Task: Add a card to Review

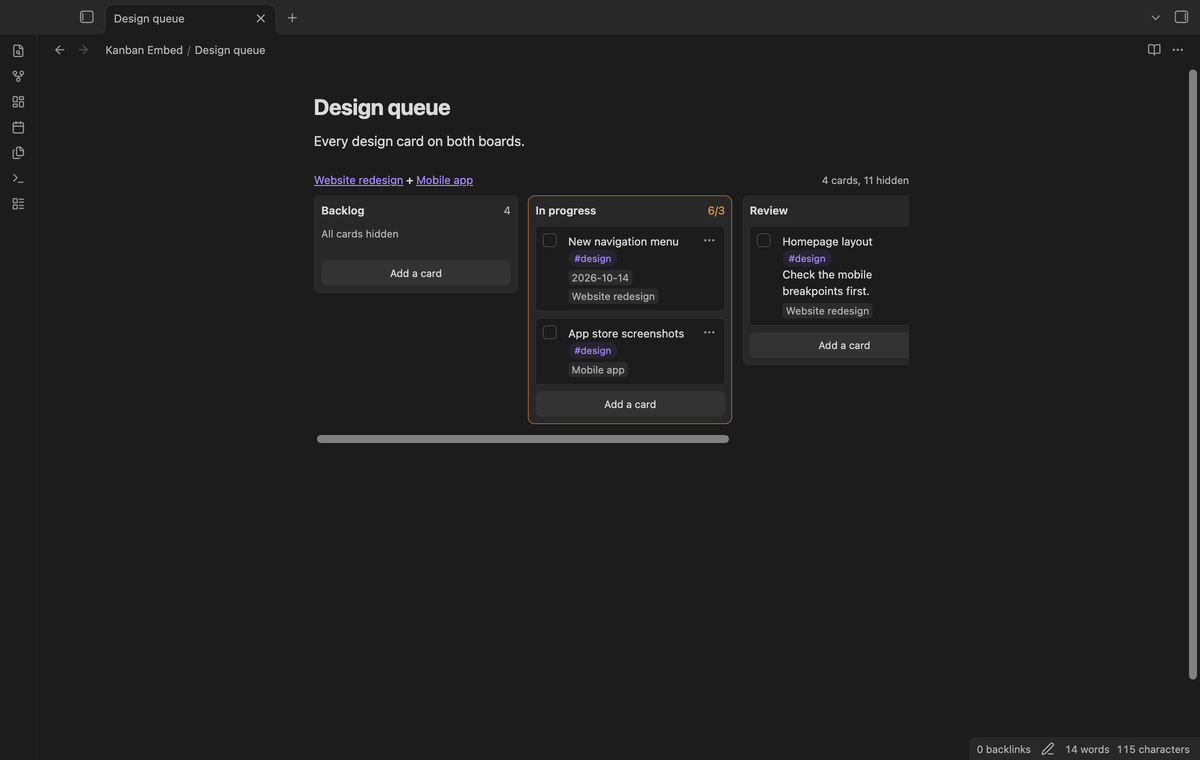Action: tap(830, 345)
